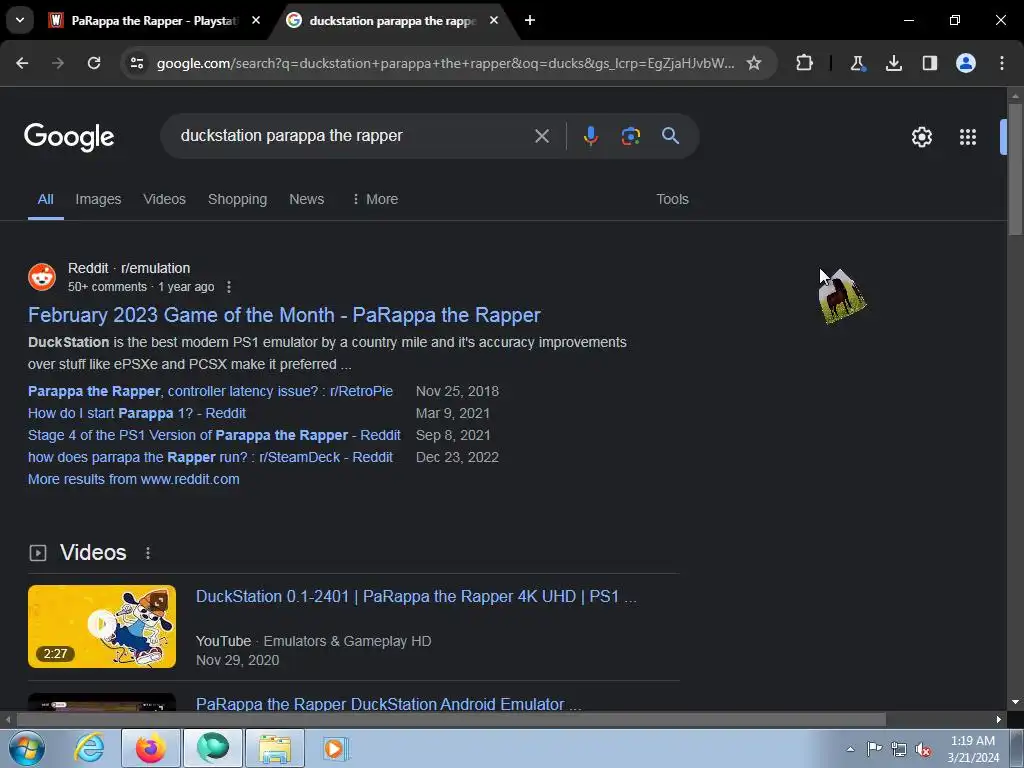
Task: Play the 2:27 PaRappa video thumbnail
Action: (102, 626)
